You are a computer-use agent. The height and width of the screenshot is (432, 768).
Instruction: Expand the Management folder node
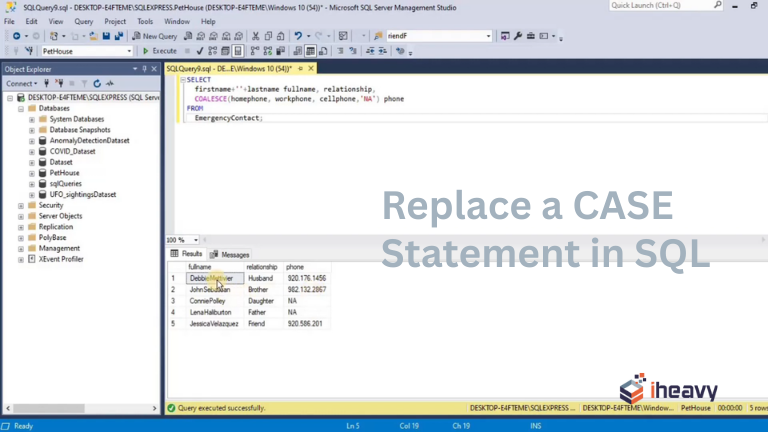pyautogui.click(x=21, y=249)
